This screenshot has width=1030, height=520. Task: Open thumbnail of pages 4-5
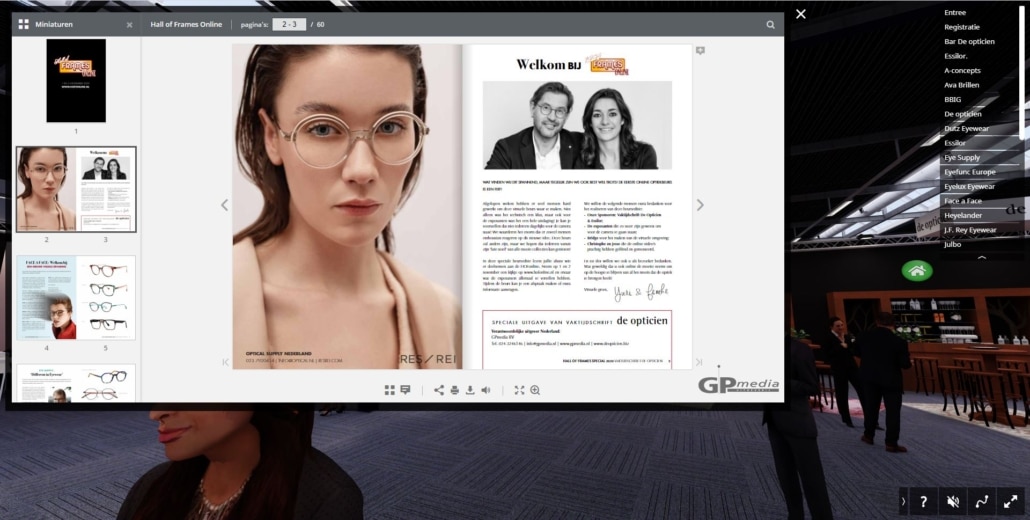pyautogui.click(x=76, y=298)
